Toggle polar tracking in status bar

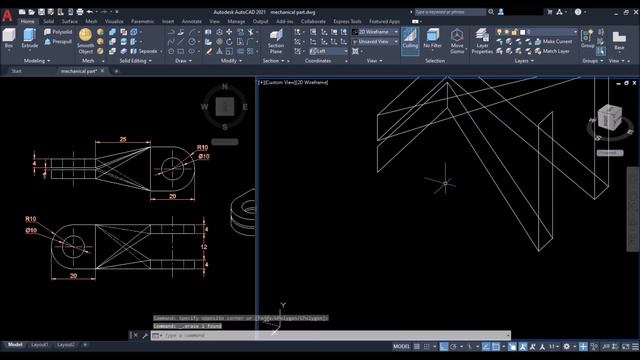pos(453,347)
